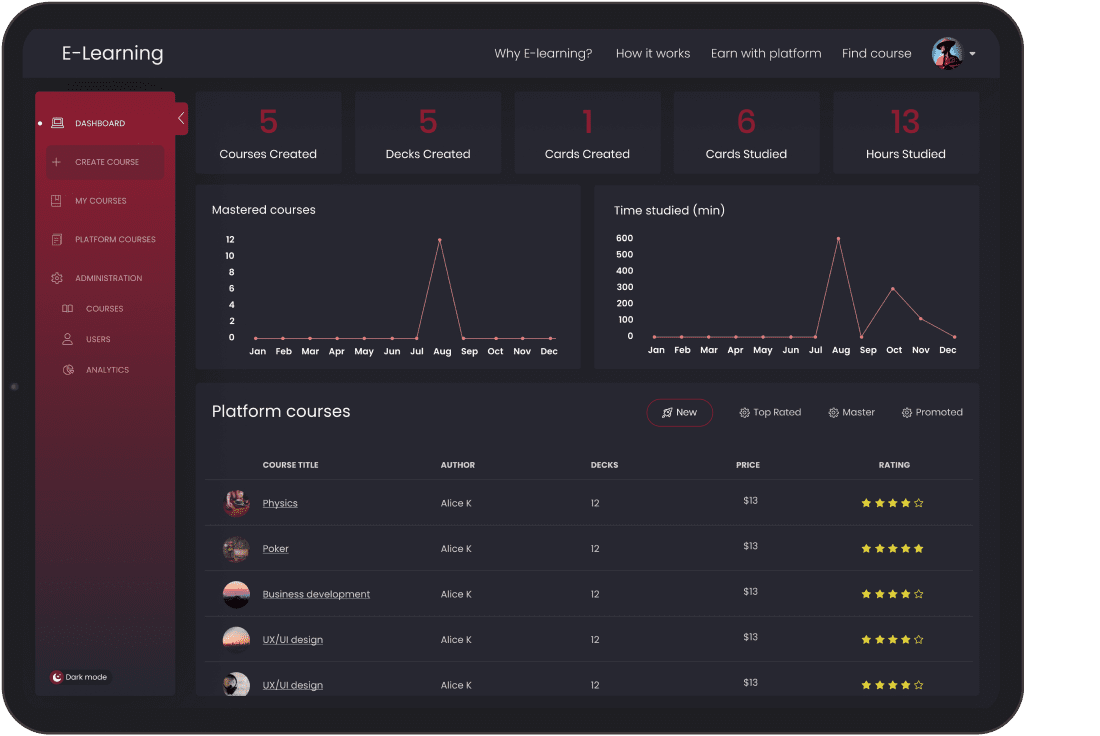Open the Users person icon
The image size is (1100, 736).
click(68, 339)
